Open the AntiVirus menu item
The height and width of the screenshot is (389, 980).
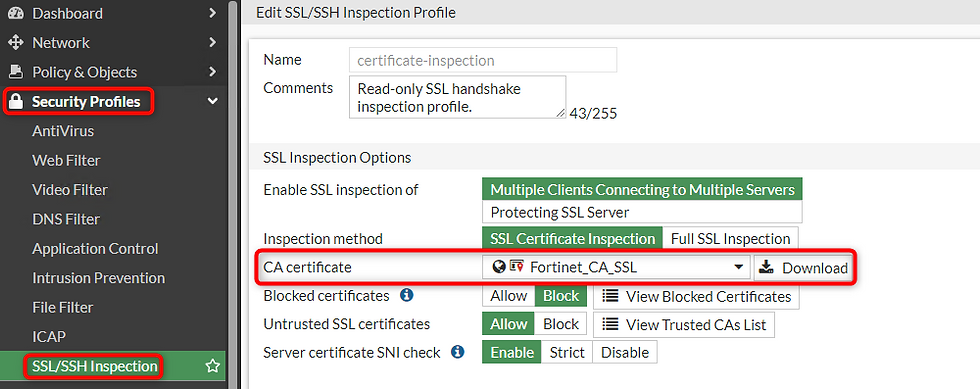click(63, 131)
